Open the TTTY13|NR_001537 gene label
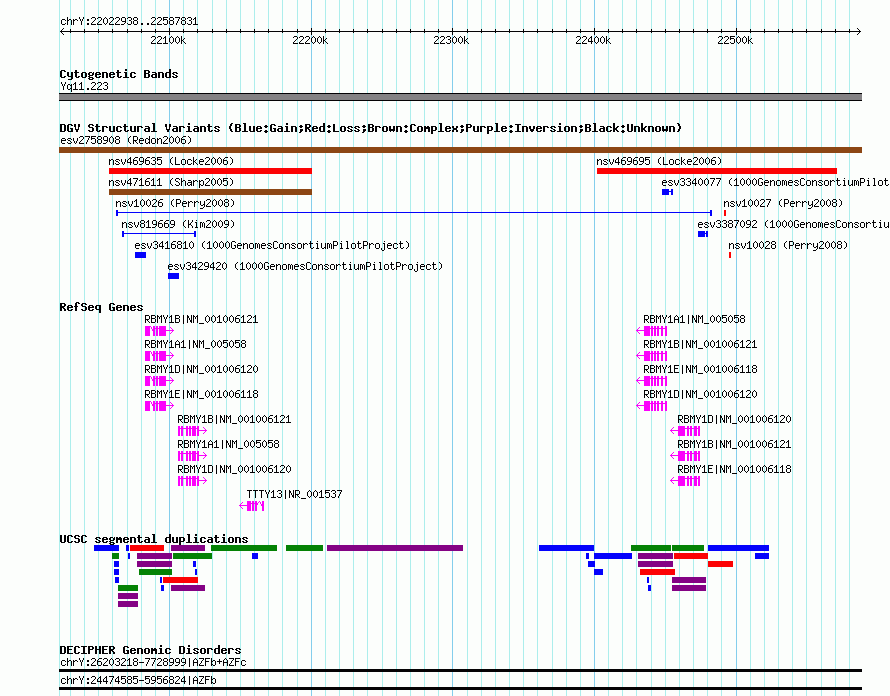 tap(295, 494)
